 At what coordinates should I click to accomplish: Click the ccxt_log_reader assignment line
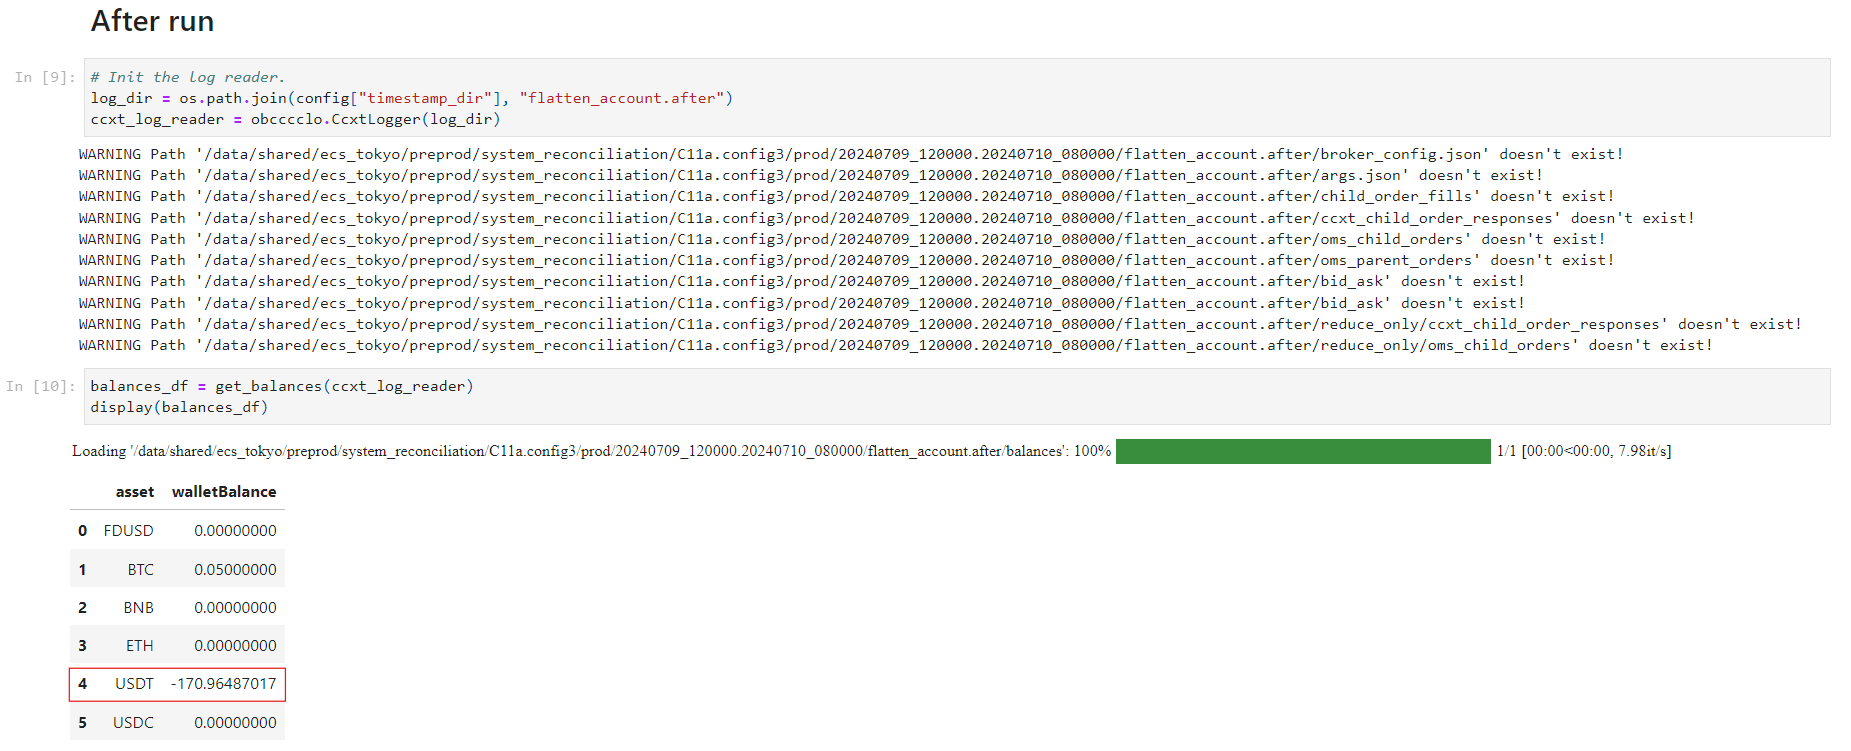296,119
